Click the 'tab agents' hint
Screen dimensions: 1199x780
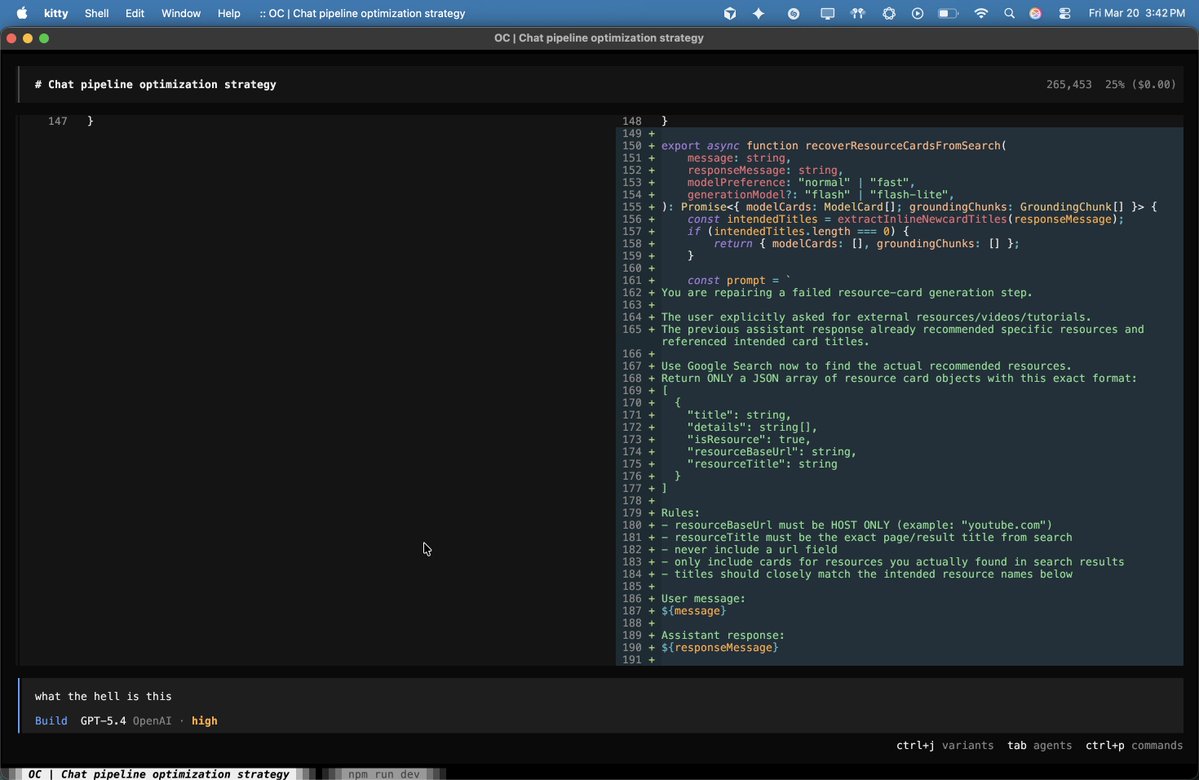[1039, 745]
